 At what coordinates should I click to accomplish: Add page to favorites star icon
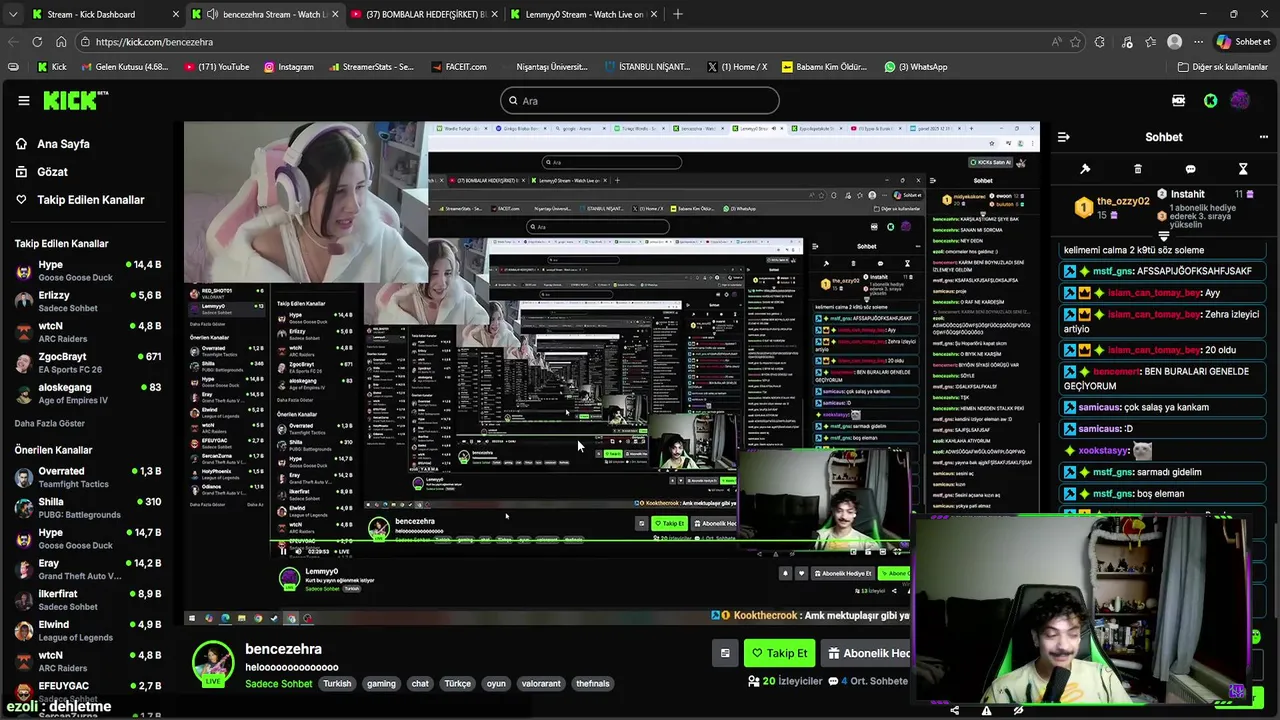click(1075, 42)
